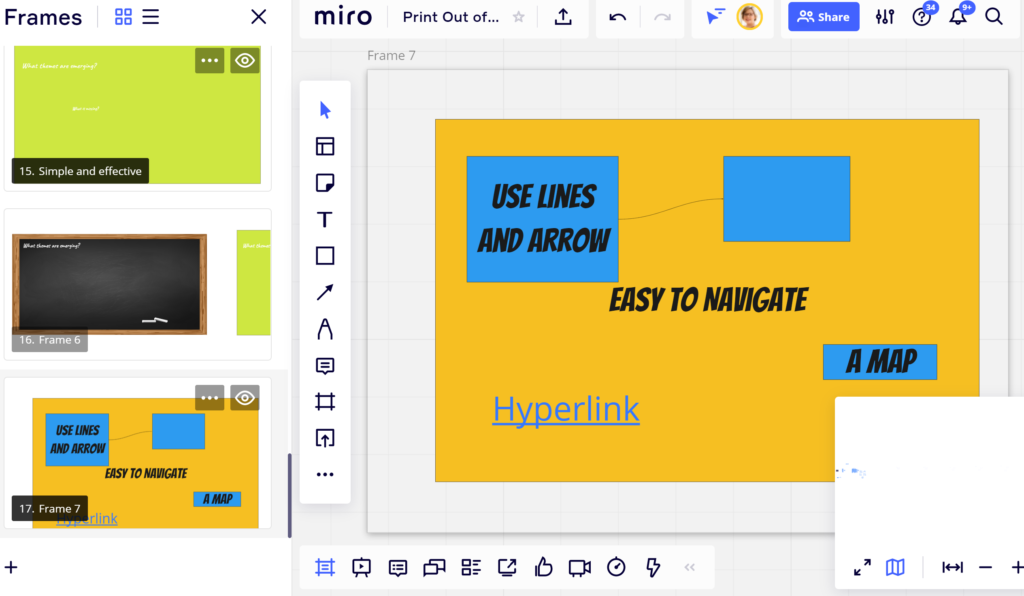Select USE LINES AND ARROW blue box
This screenshot has width=1024, height=596.
point(542,219)
